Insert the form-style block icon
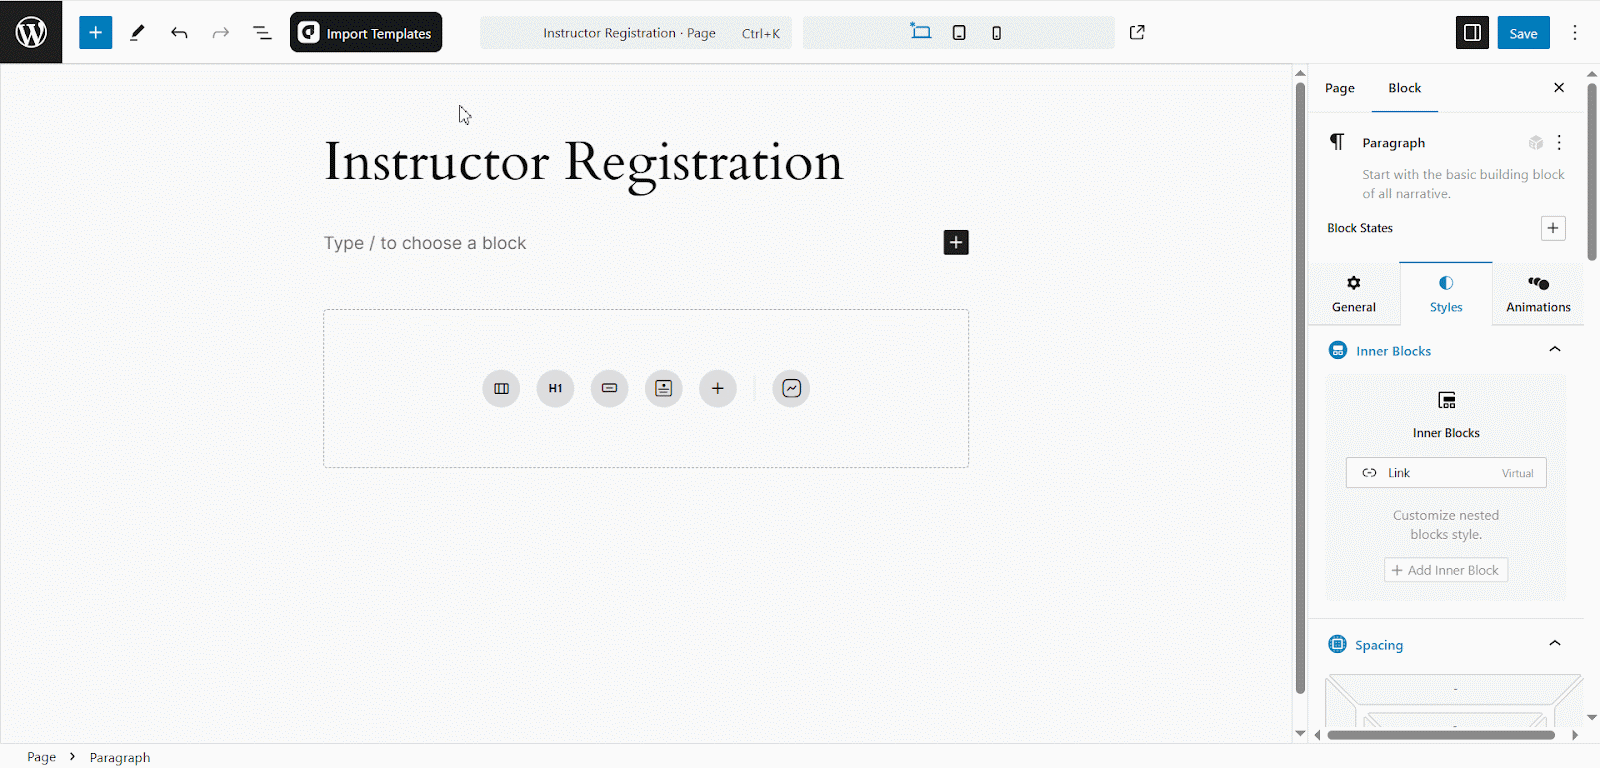1600x768 pixels. (x=663, y=388)
